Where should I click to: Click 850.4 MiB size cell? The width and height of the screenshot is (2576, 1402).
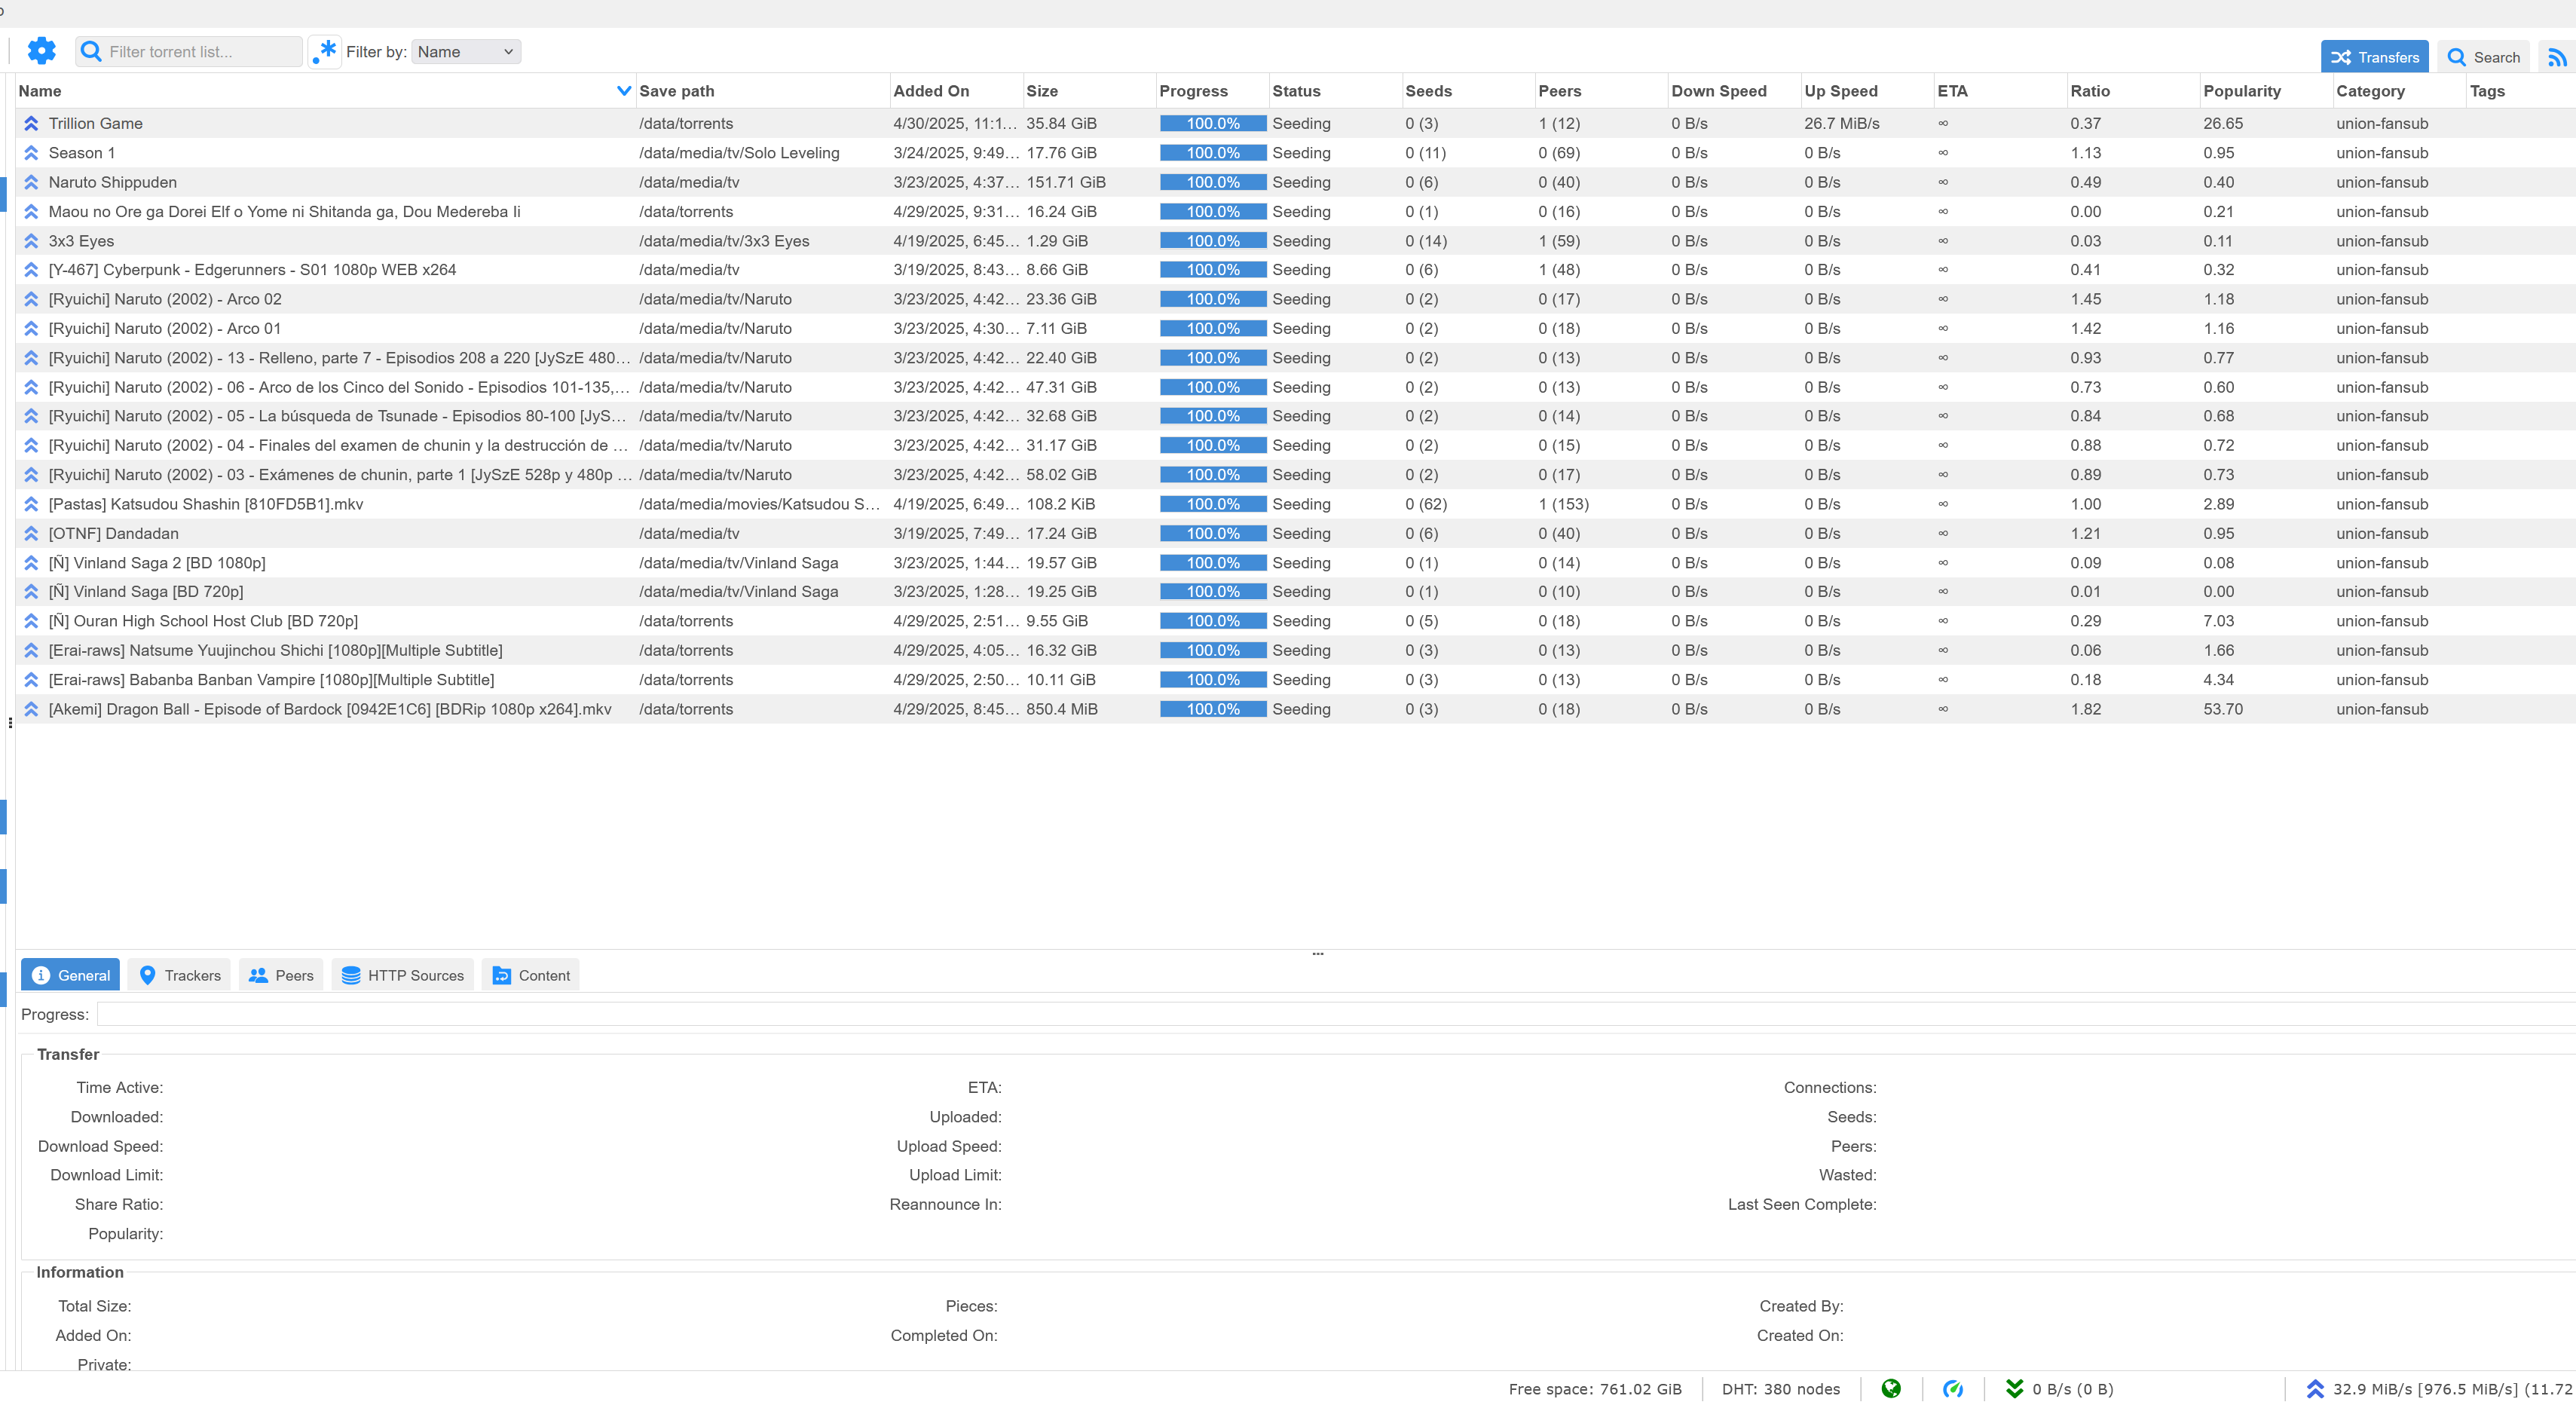pos(1062,709)
